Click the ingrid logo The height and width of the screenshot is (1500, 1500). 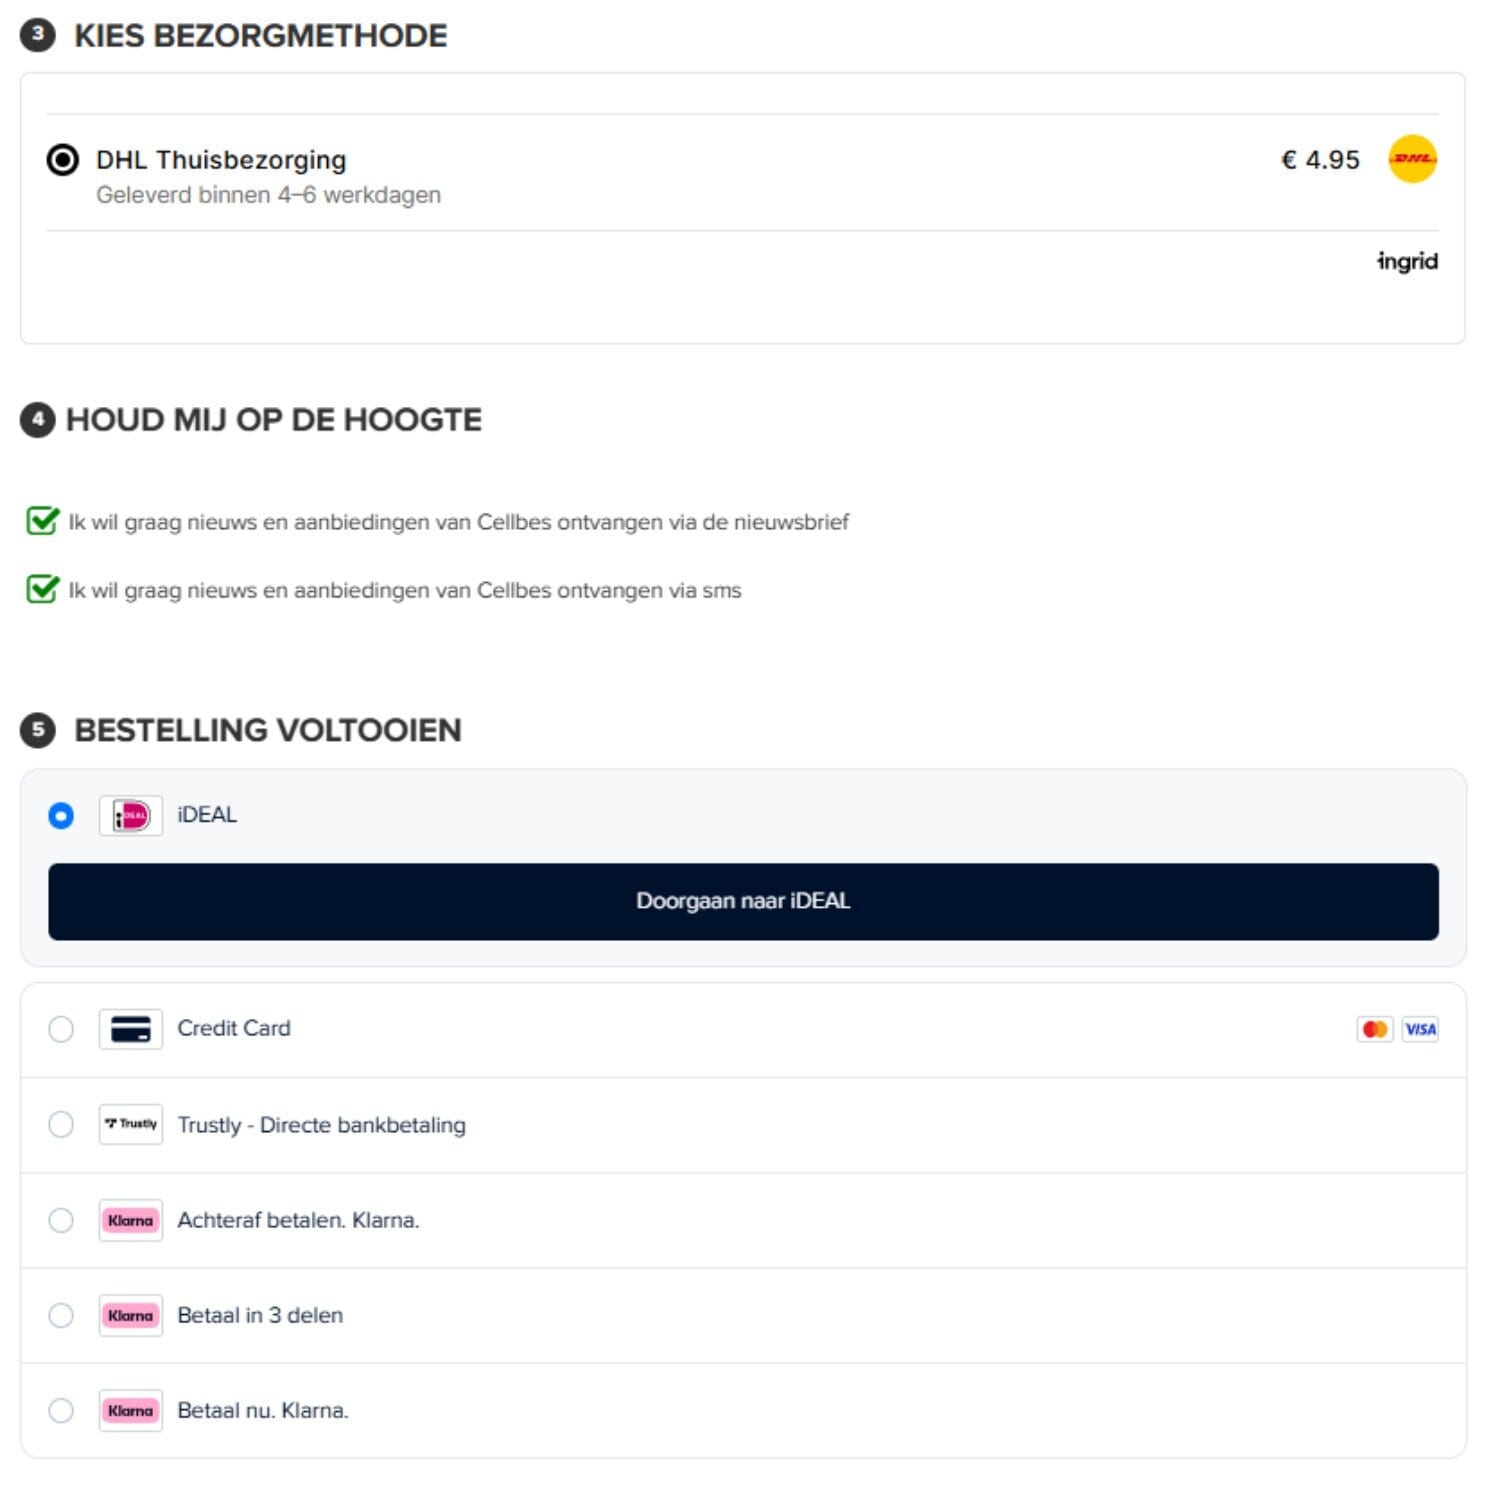[x=1407, y=262]
